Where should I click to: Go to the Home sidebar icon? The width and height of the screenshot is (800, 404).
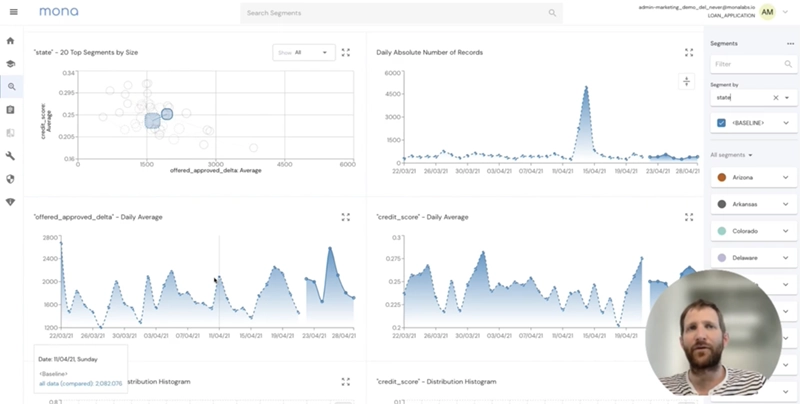[x=10, y=41]
